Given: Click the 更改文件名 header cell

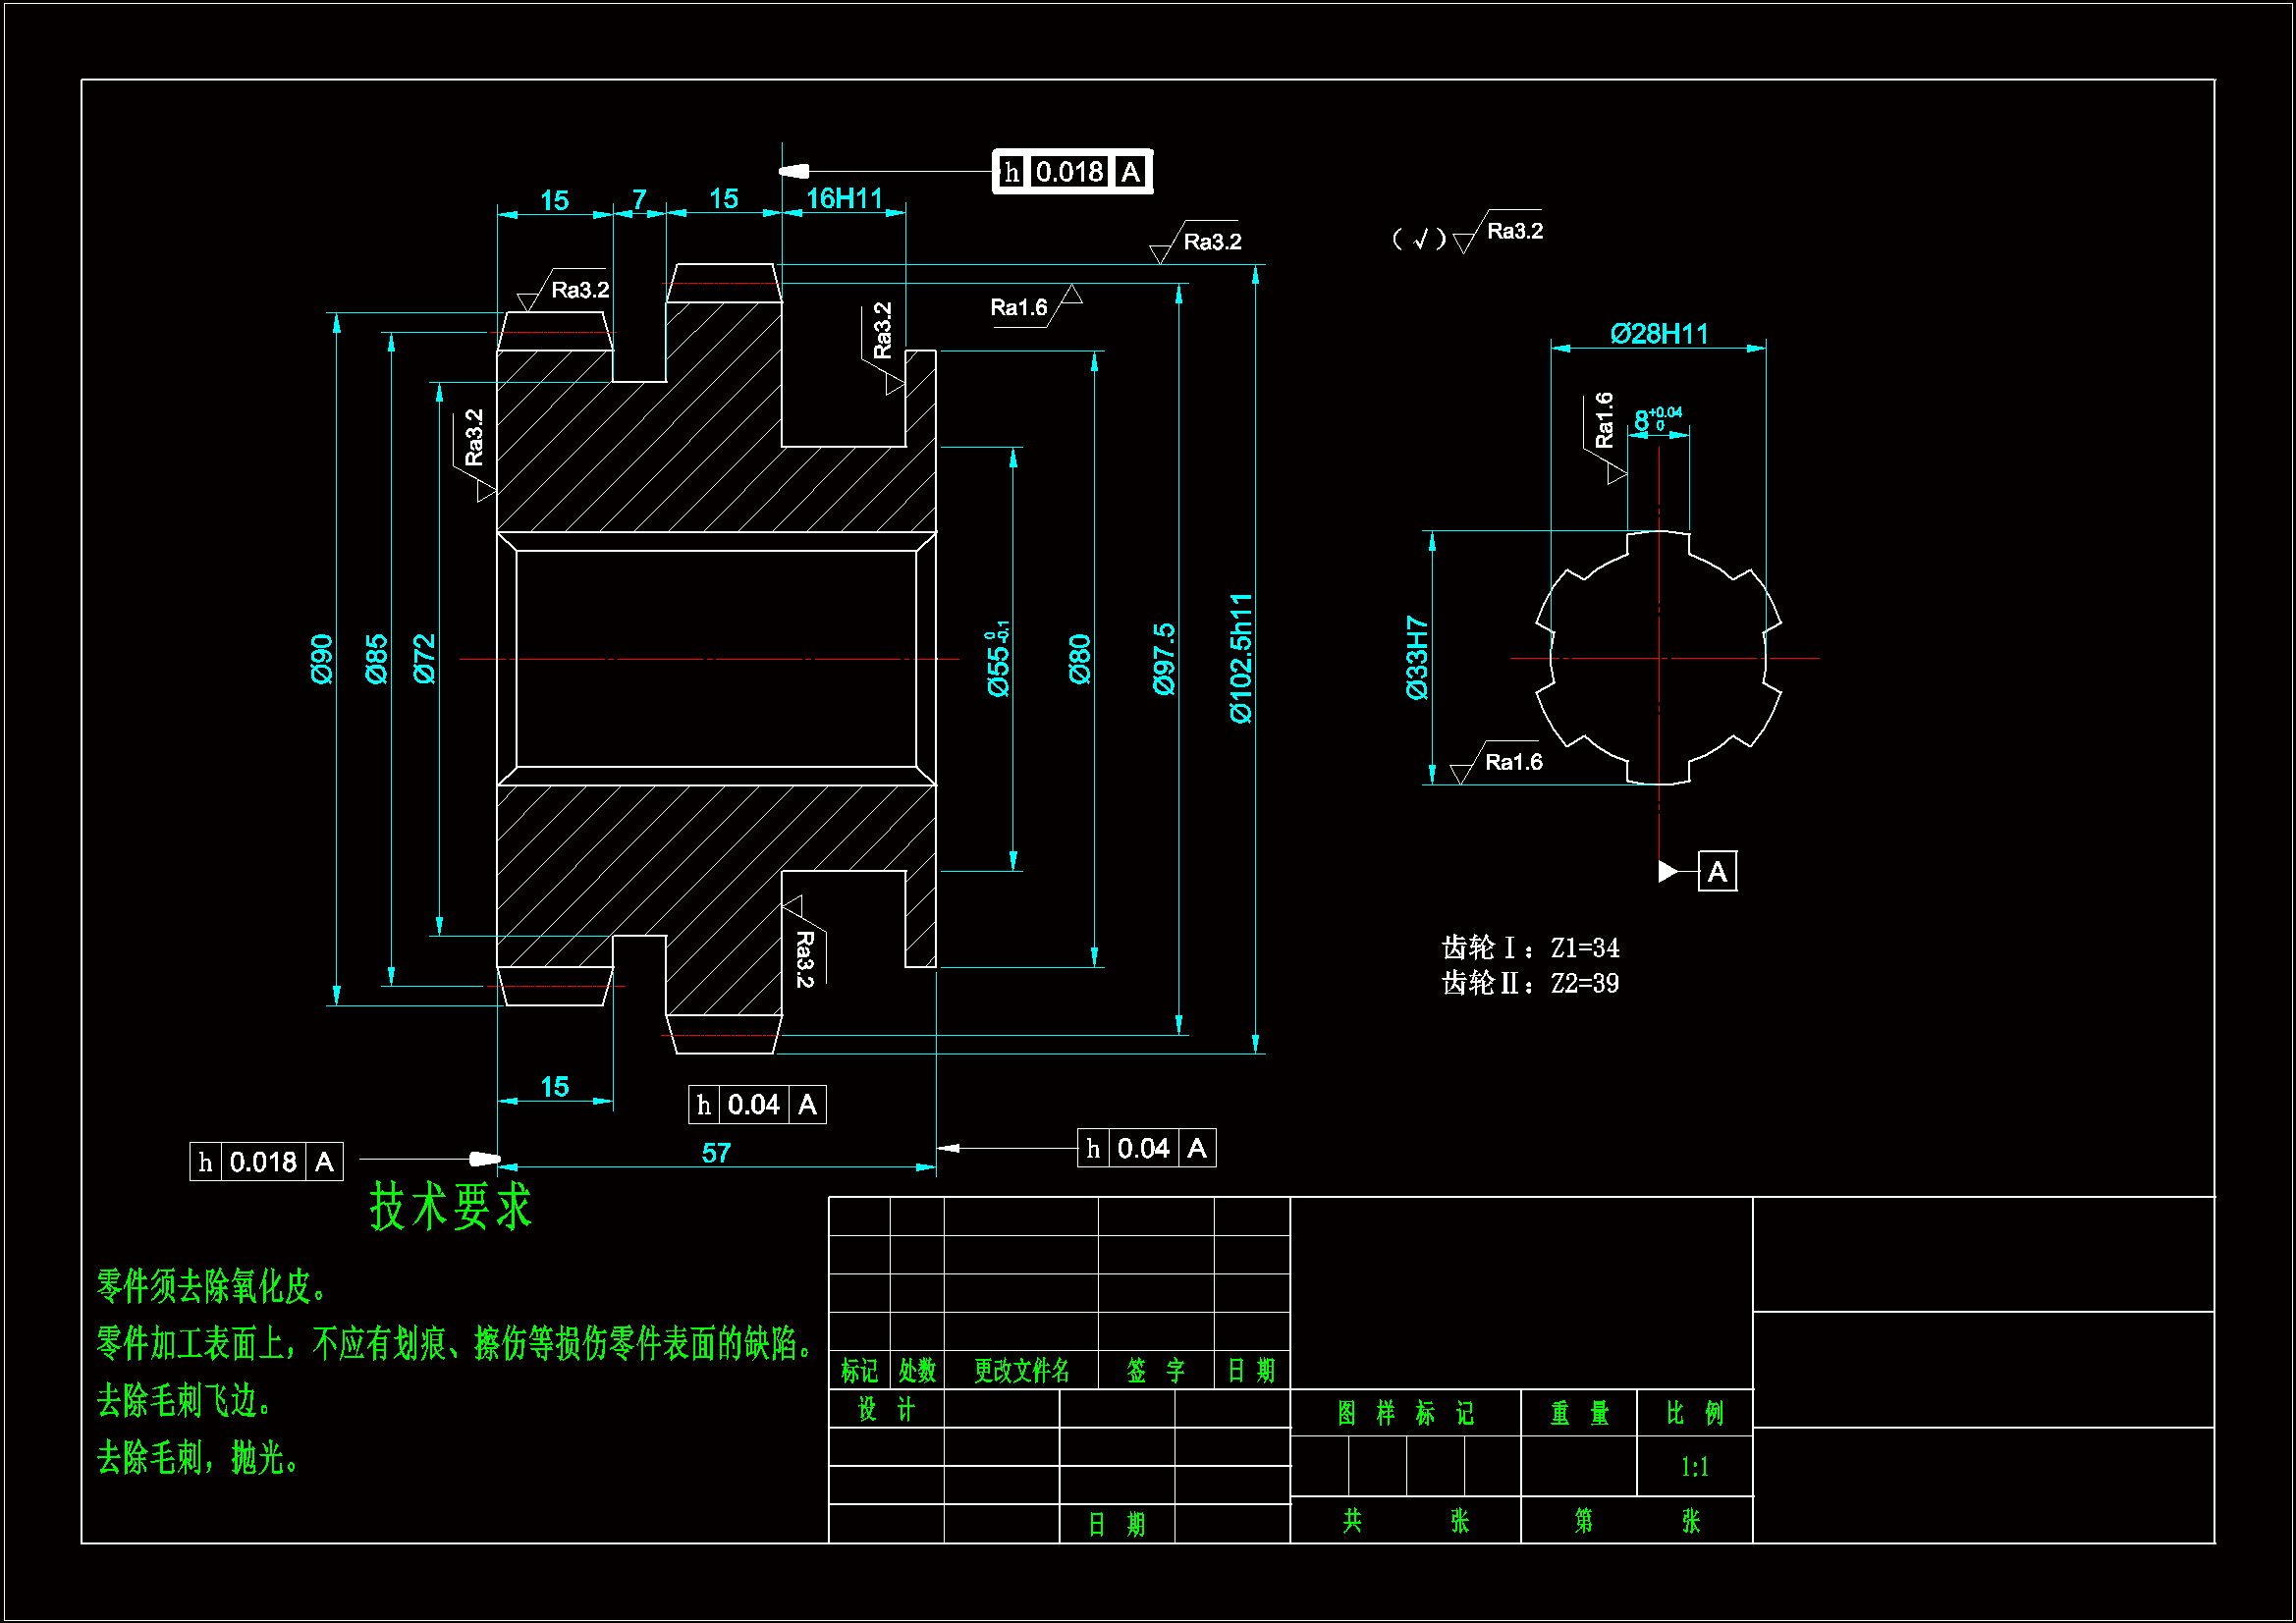Looking at the screenshot, I should pyautogui.click(x=1021, y=1370).
